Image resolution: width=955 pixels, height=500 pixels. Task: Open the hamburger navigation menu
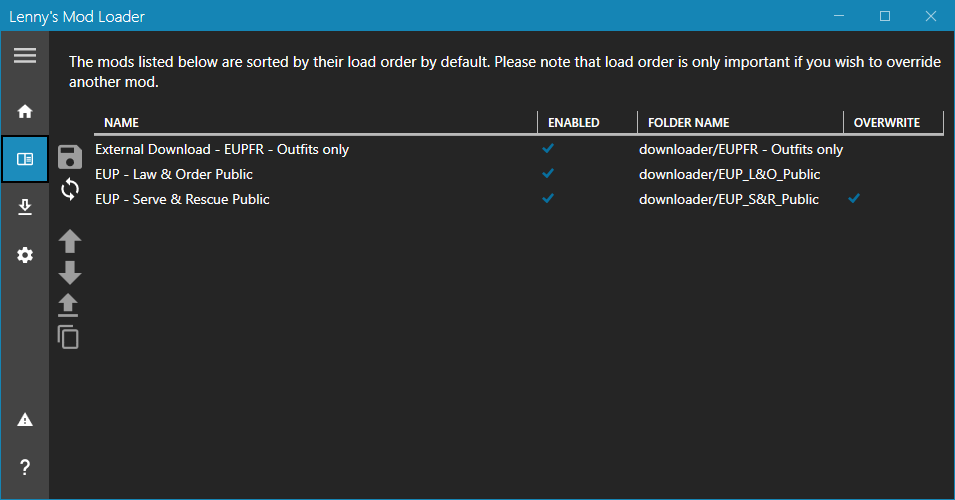(25, 56)
